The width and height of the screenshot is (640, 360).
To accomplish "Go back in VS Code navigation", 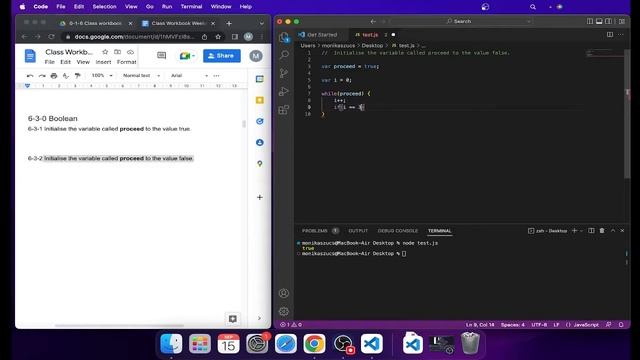I will click(x=373, y=21).
